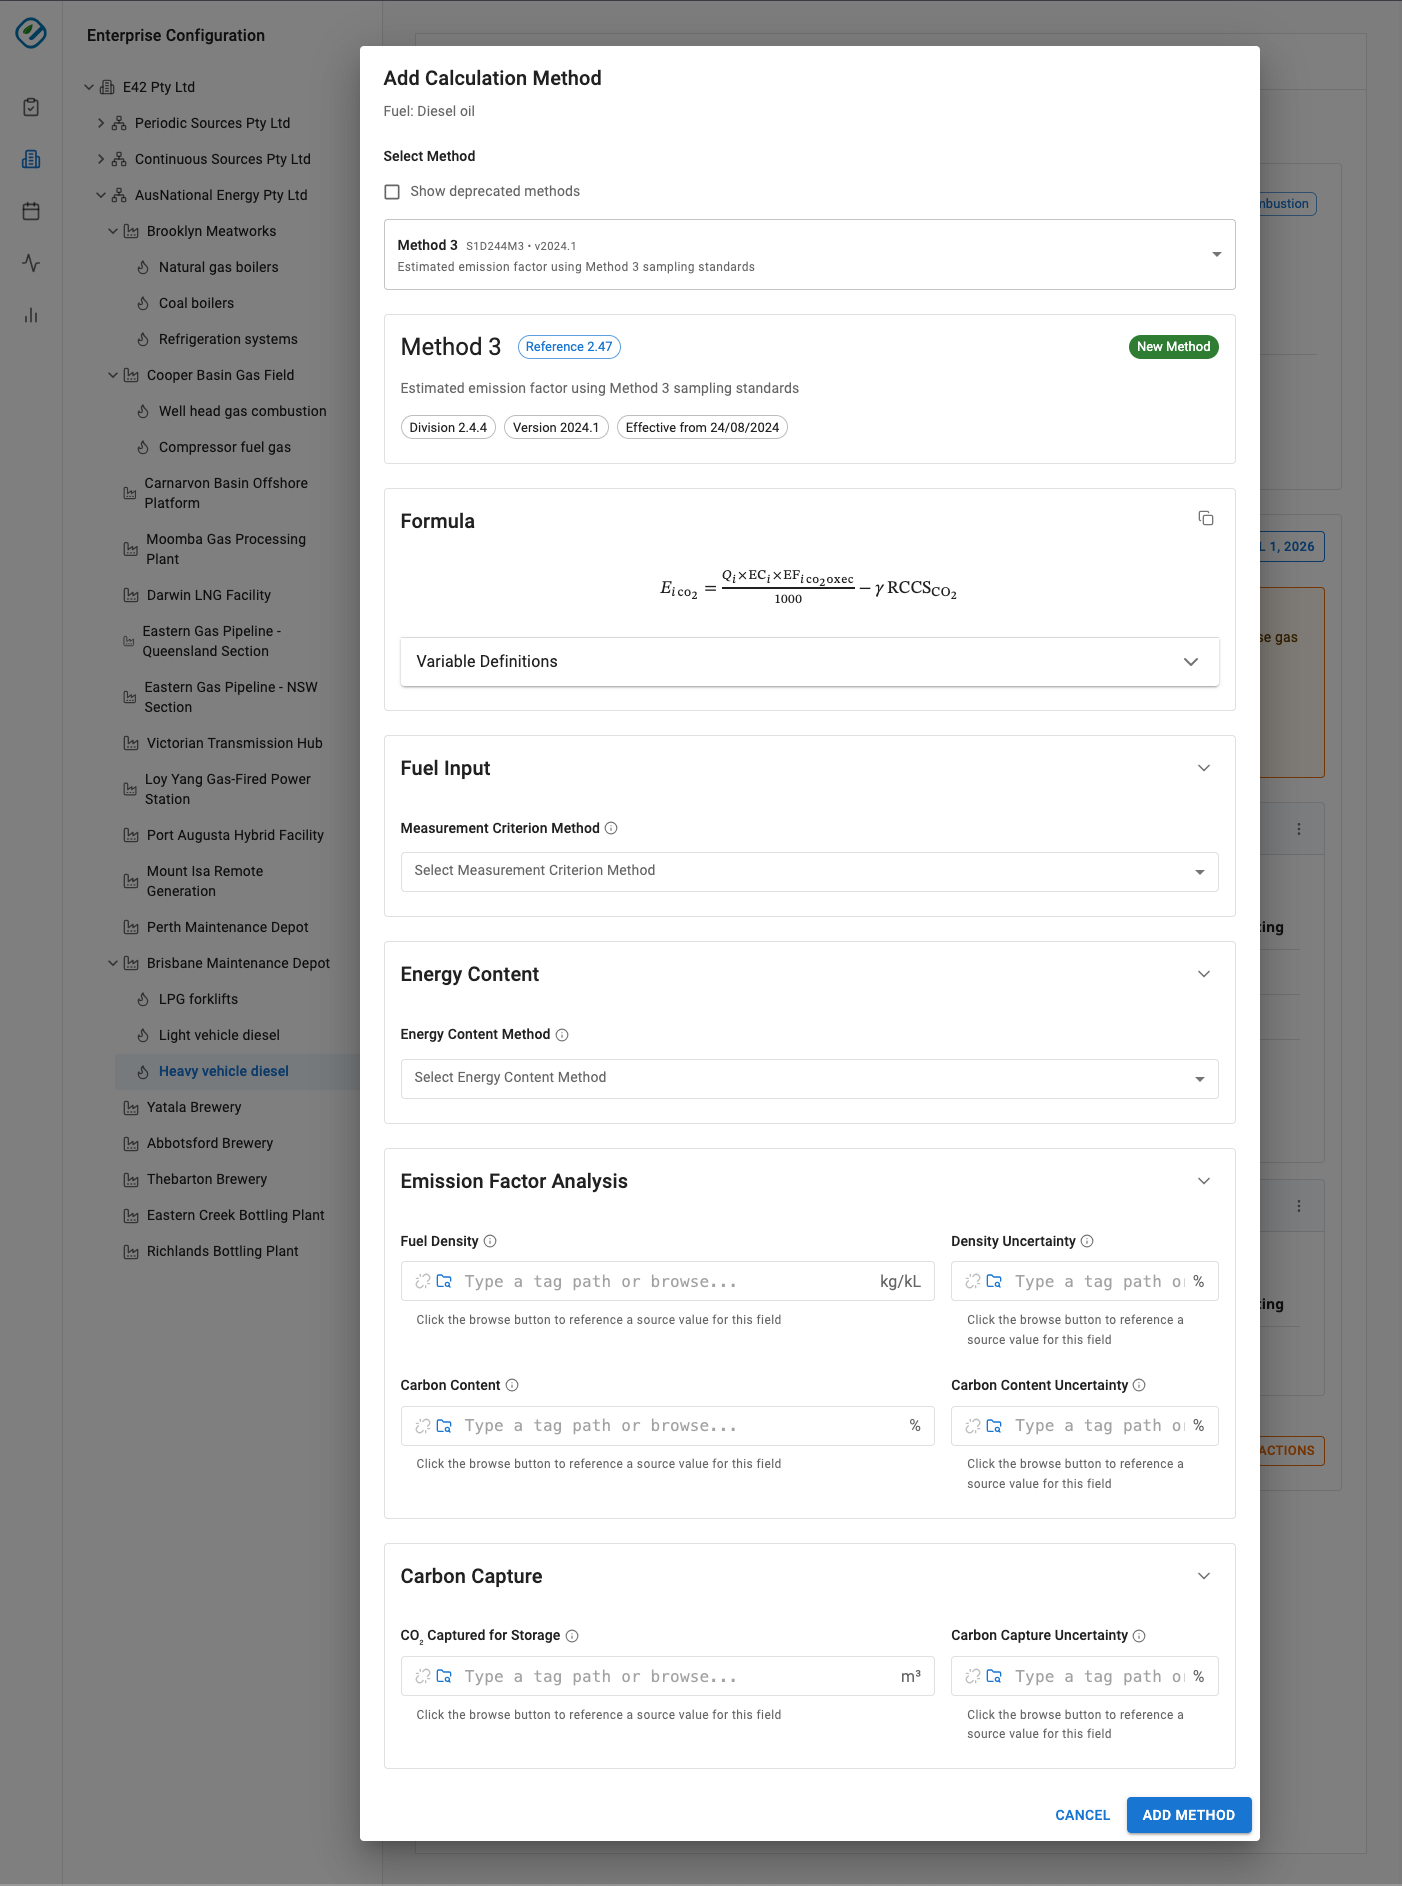Click the Cancel button
The width and height of the screenshot is (1402, 1886).
click(1082, 1815)
